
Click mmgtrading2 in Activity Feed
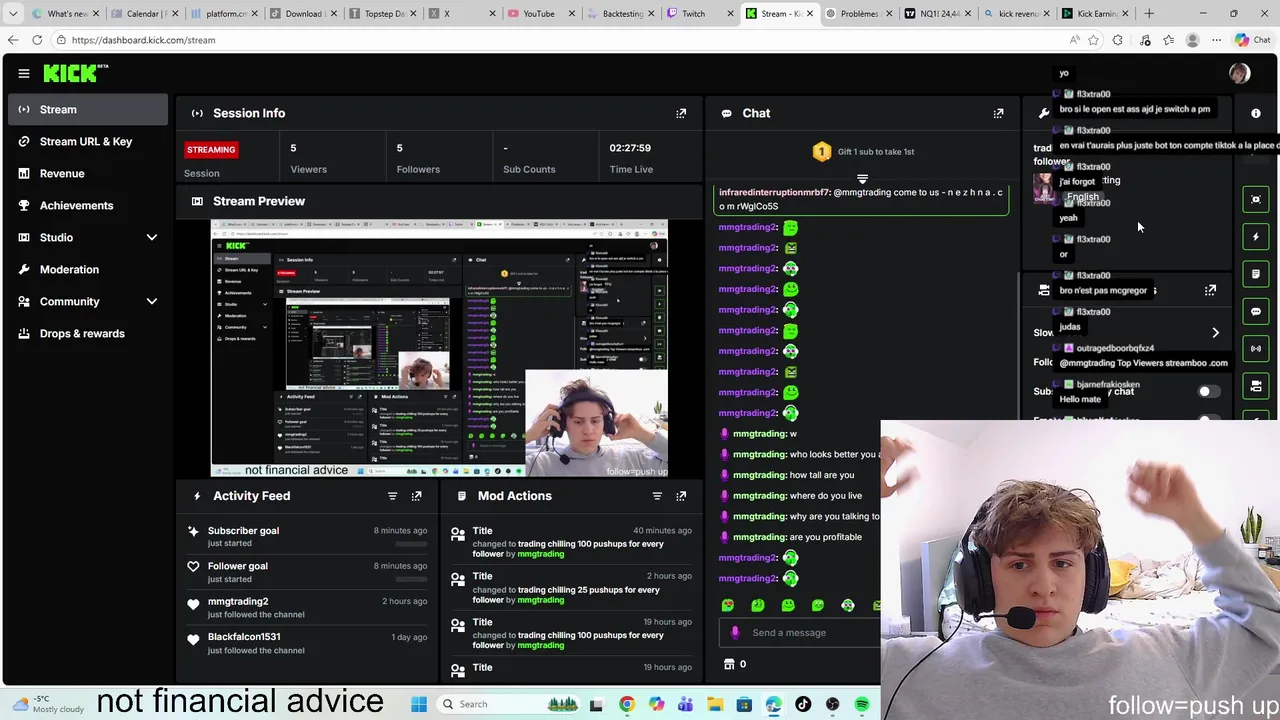click(x=238, y=602)
